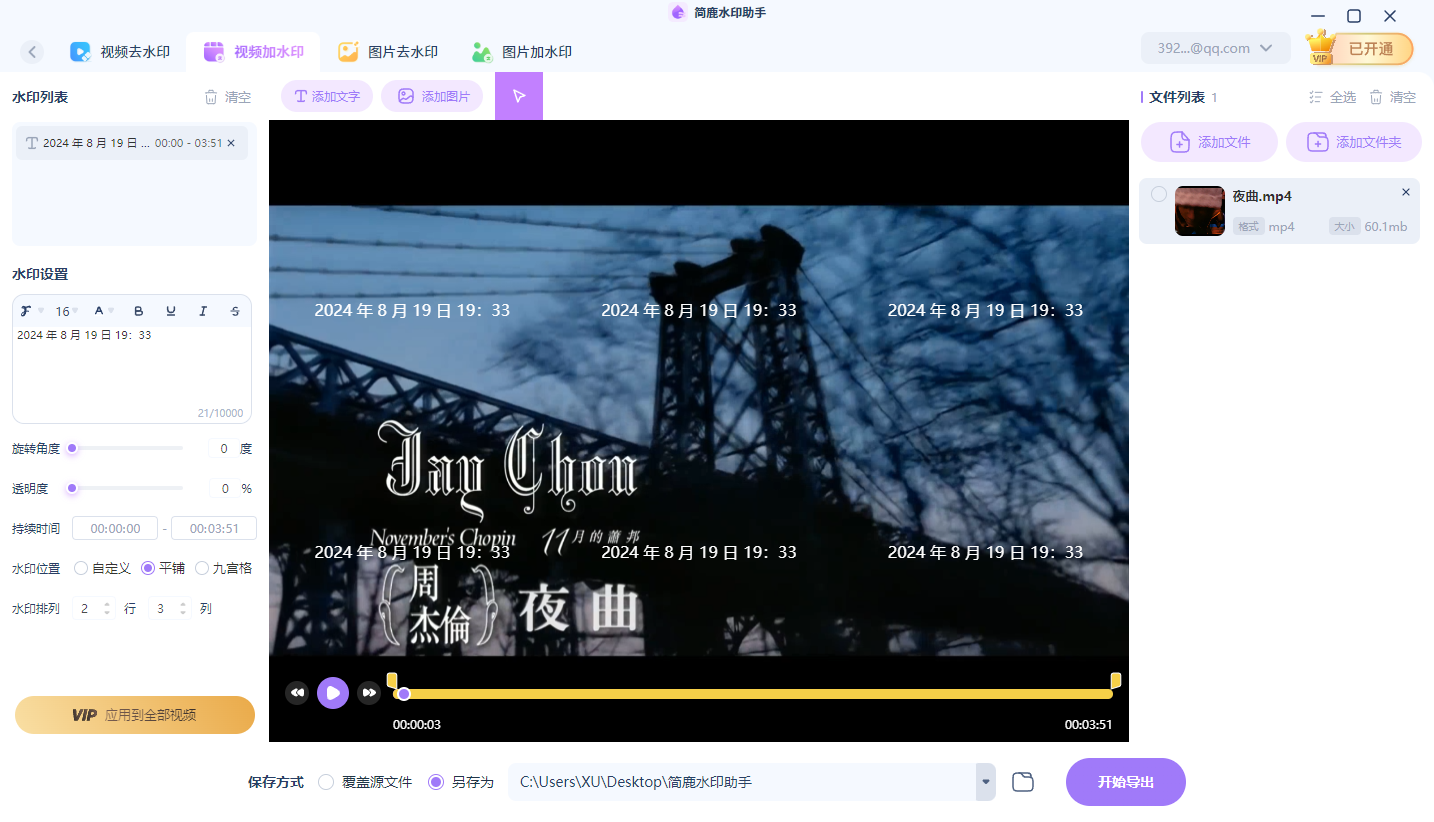Click the top-left watermark text on the video
The width and height of the screenshot is (1434, 822).
412,310
